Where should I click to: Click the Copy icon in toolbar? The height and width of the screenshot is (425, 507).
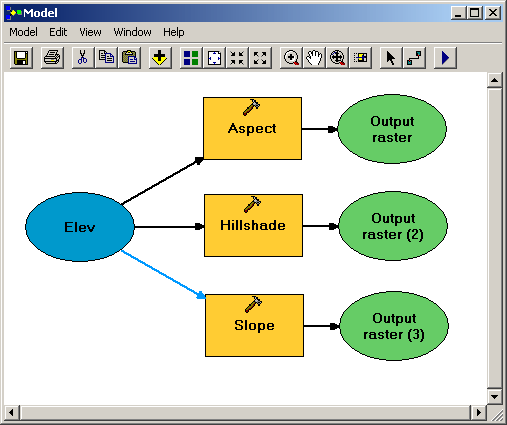[106, 58]
